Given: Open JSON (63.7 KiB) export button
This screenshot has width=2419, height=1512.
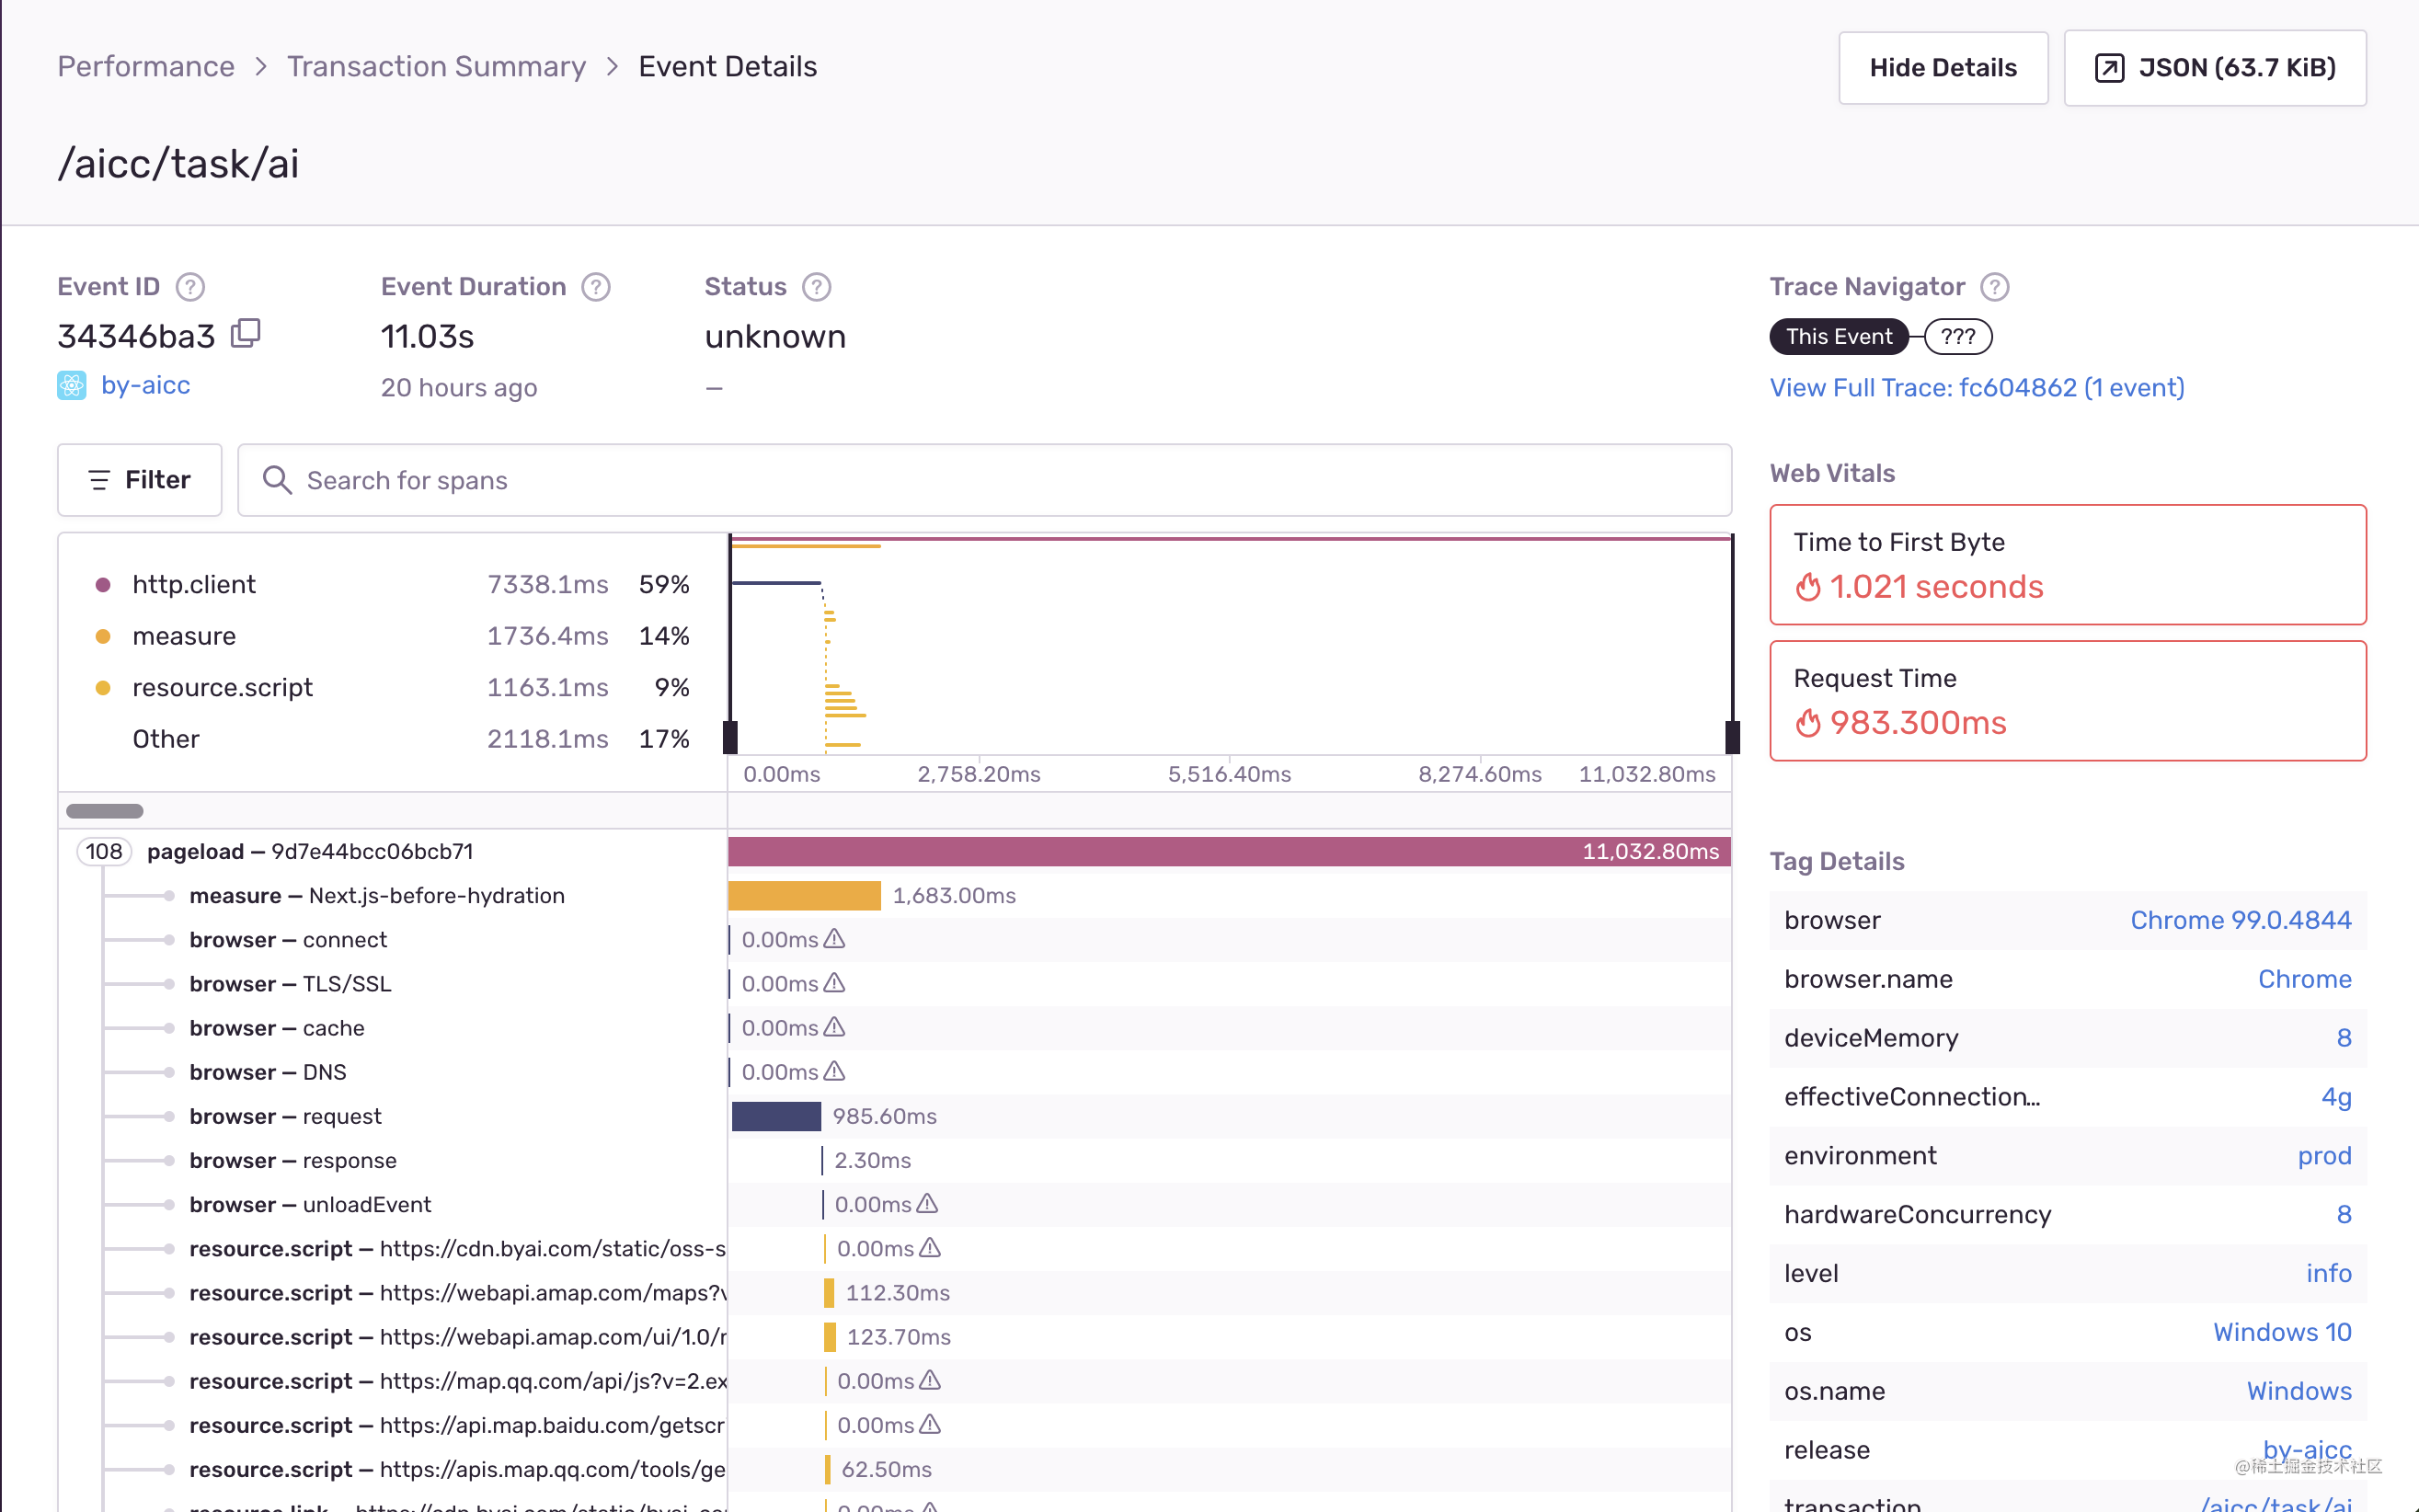Looking at the screenshot, I should 2215,68.
